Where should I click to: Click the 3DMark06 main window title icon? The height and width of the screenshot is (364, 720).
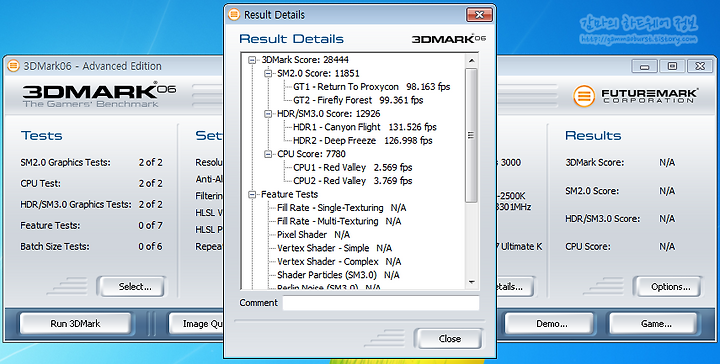14,66
